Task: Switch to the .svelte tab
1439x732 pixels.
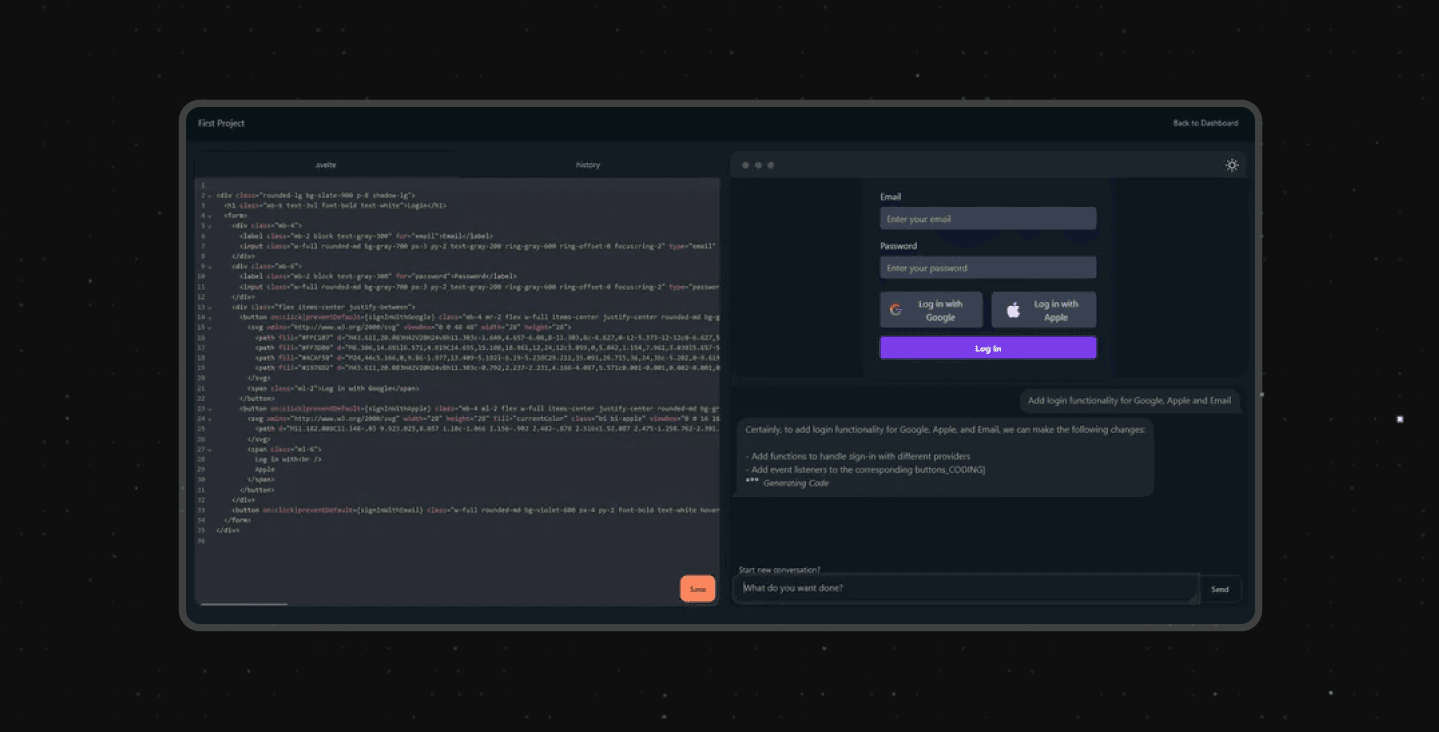Action: tap(325, 165)
